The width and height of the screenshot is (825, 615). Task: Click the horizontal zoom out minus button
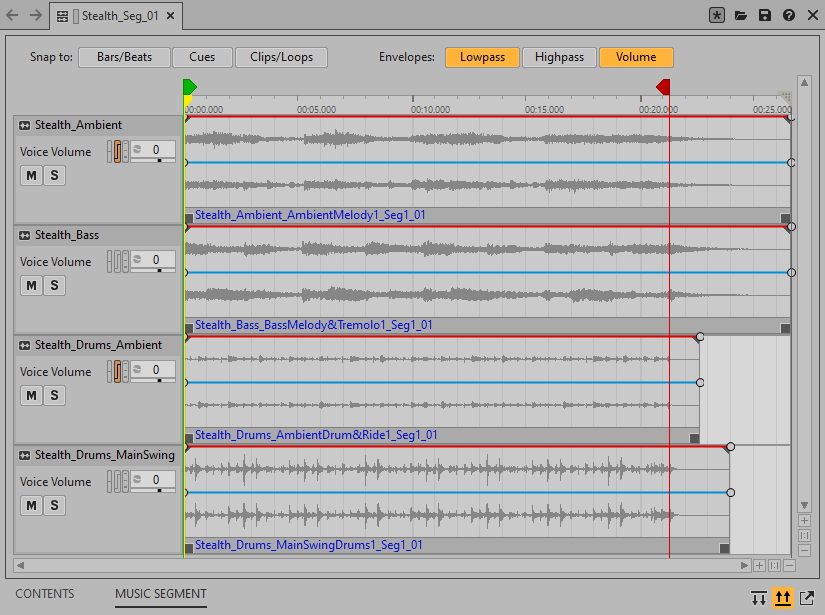pyautogui.click(x=788, y=566)
